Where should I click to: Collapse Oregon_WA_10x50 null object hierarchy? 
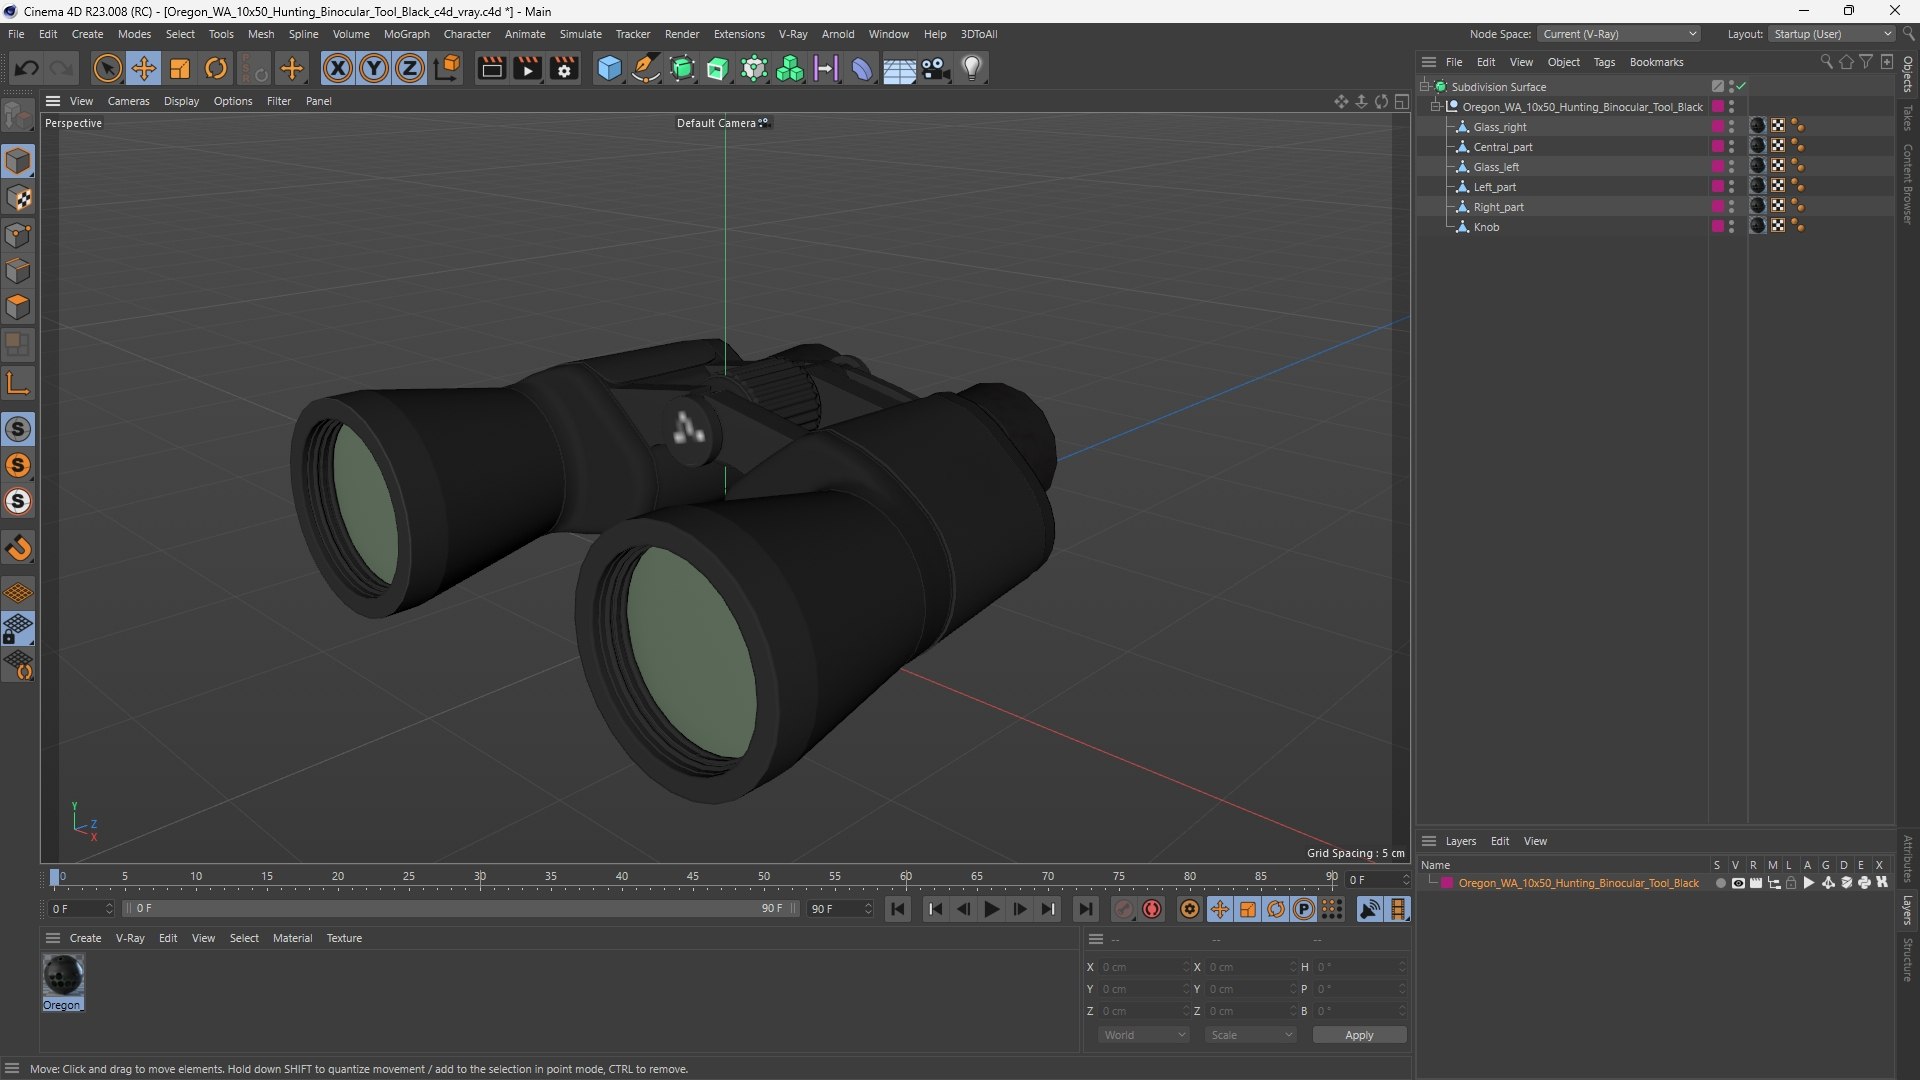[x=1436, y=106]
